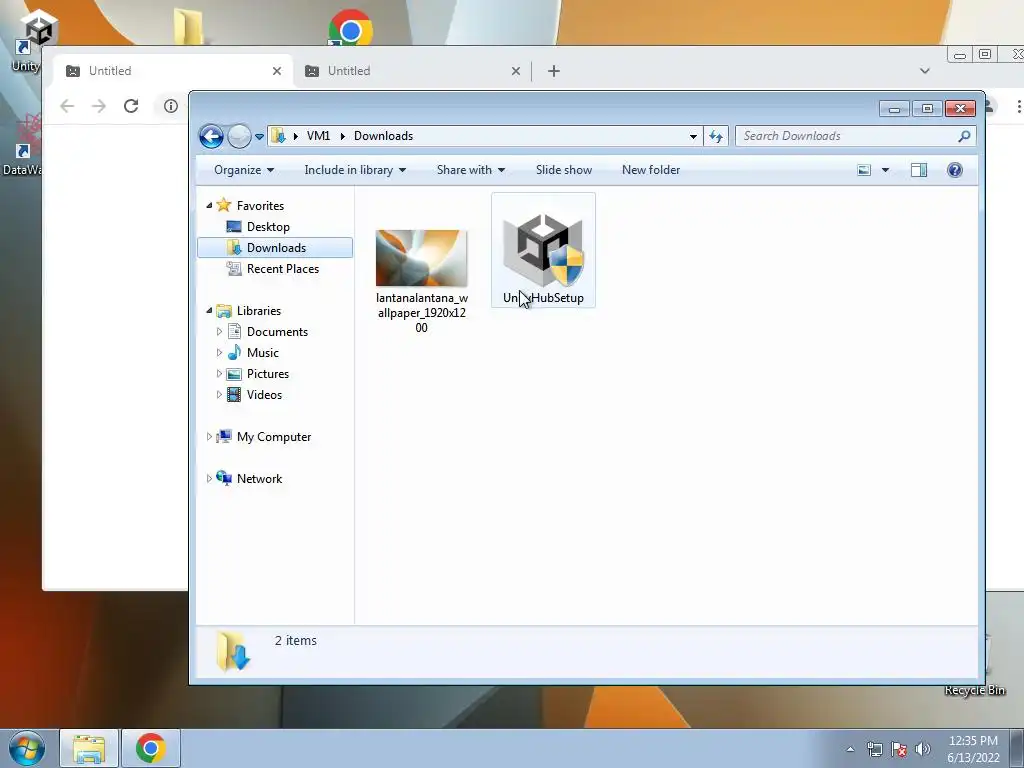The height and width of the screenshot is (768, 1024).
Task: Expand the breadcrumb arrow after VM1
Action: pos(342,136)
